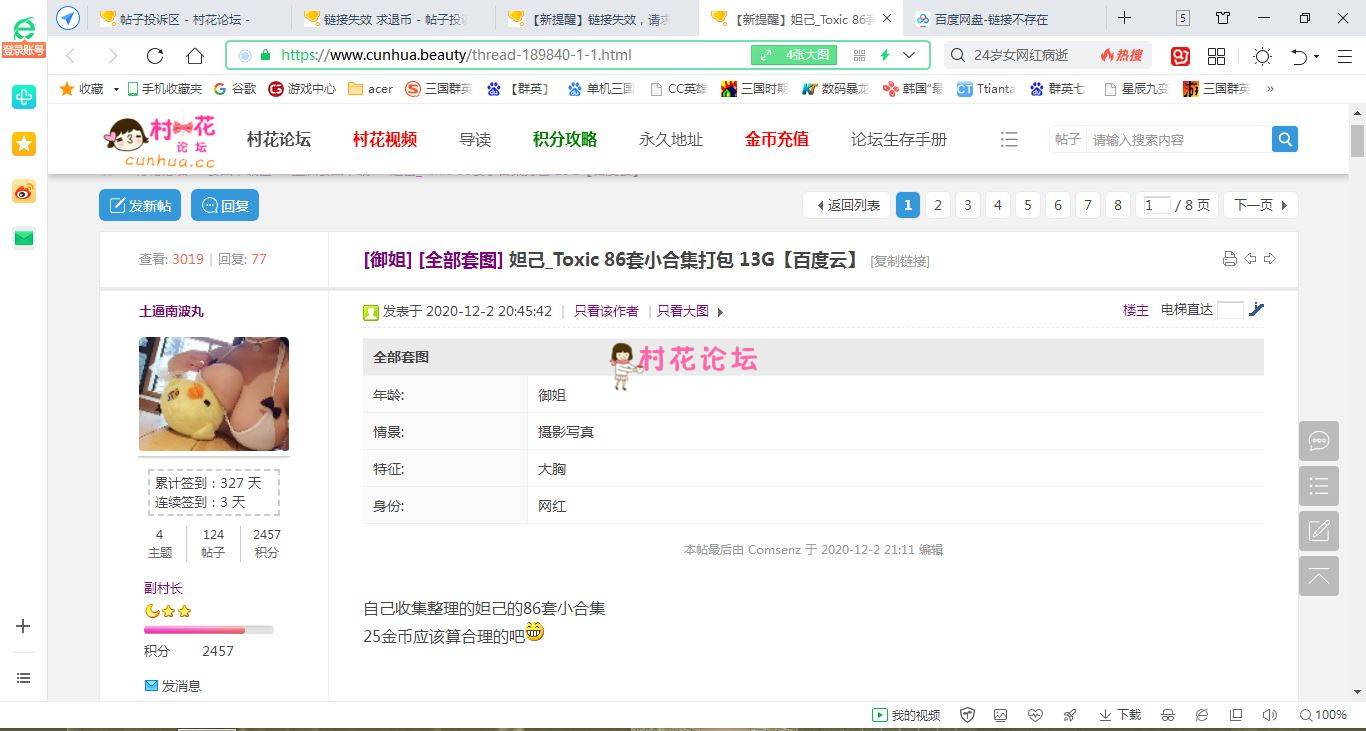The width and height of the screenshot is (1366, 731).
Task: Click the rocket accelerator icon in status bar
Action: pyautogui.click(x=1070, y=715)
